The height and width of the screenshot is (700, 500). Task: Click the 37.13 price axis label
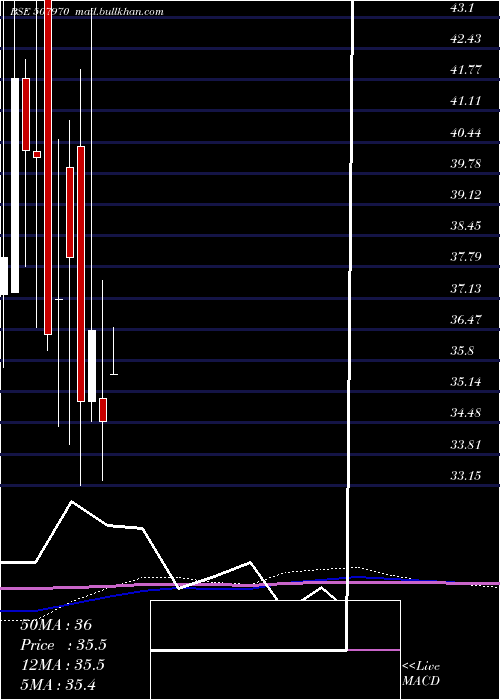(466, 289)
